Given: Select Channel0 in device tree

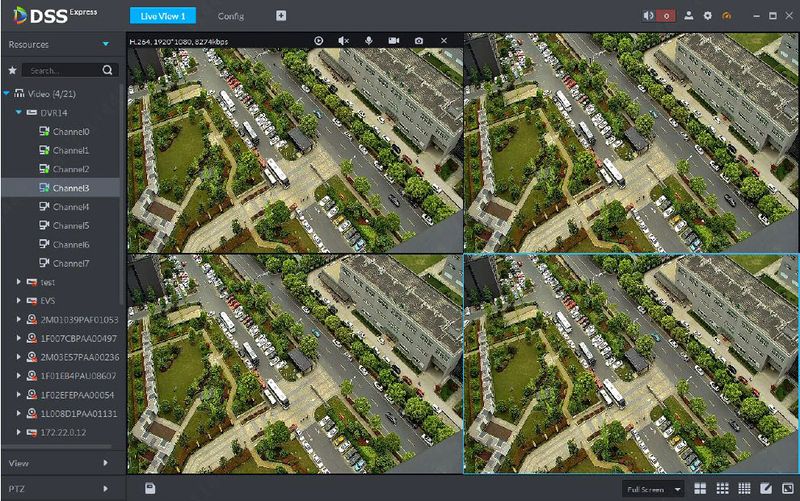Looking at the screenshot, I should (71, 132).
